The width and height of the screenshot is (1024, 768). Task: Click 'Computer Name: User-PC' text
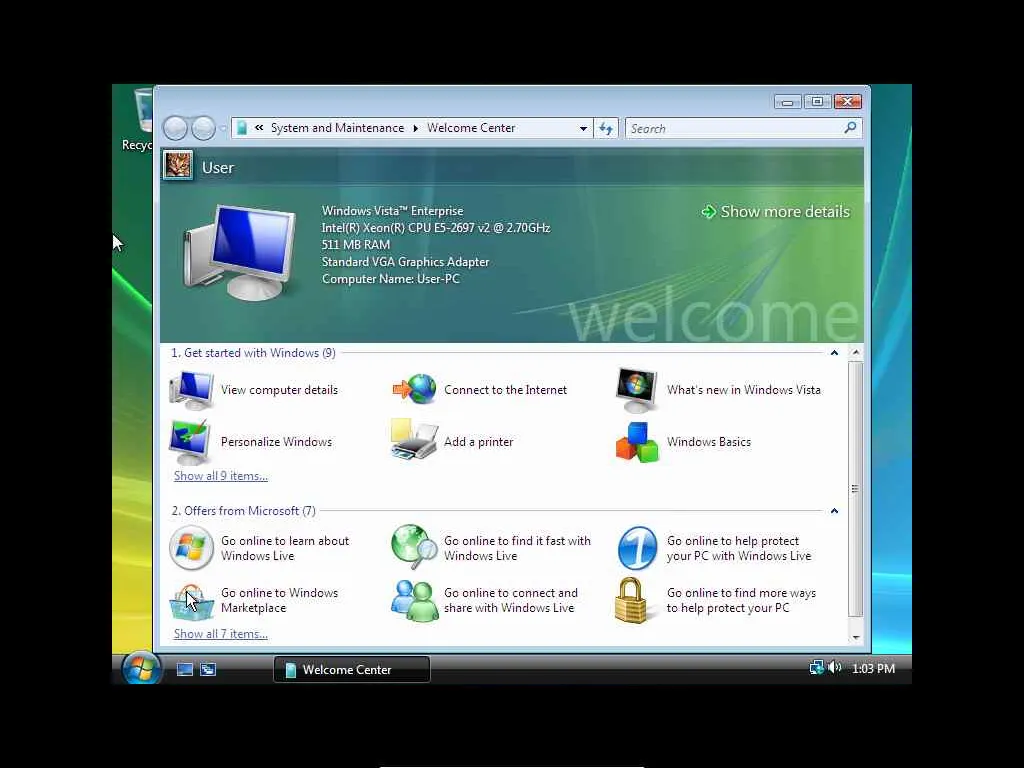click(391, 279)
